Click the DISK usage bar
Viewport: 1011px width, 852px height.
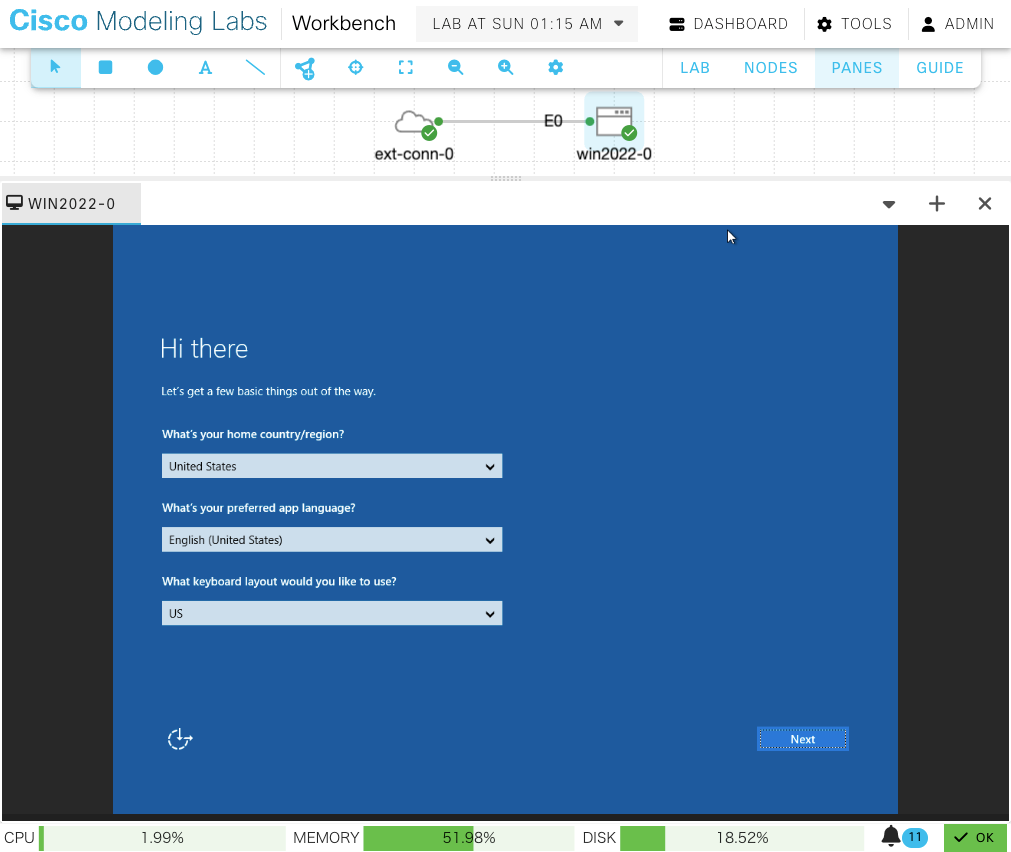[742, 838]
